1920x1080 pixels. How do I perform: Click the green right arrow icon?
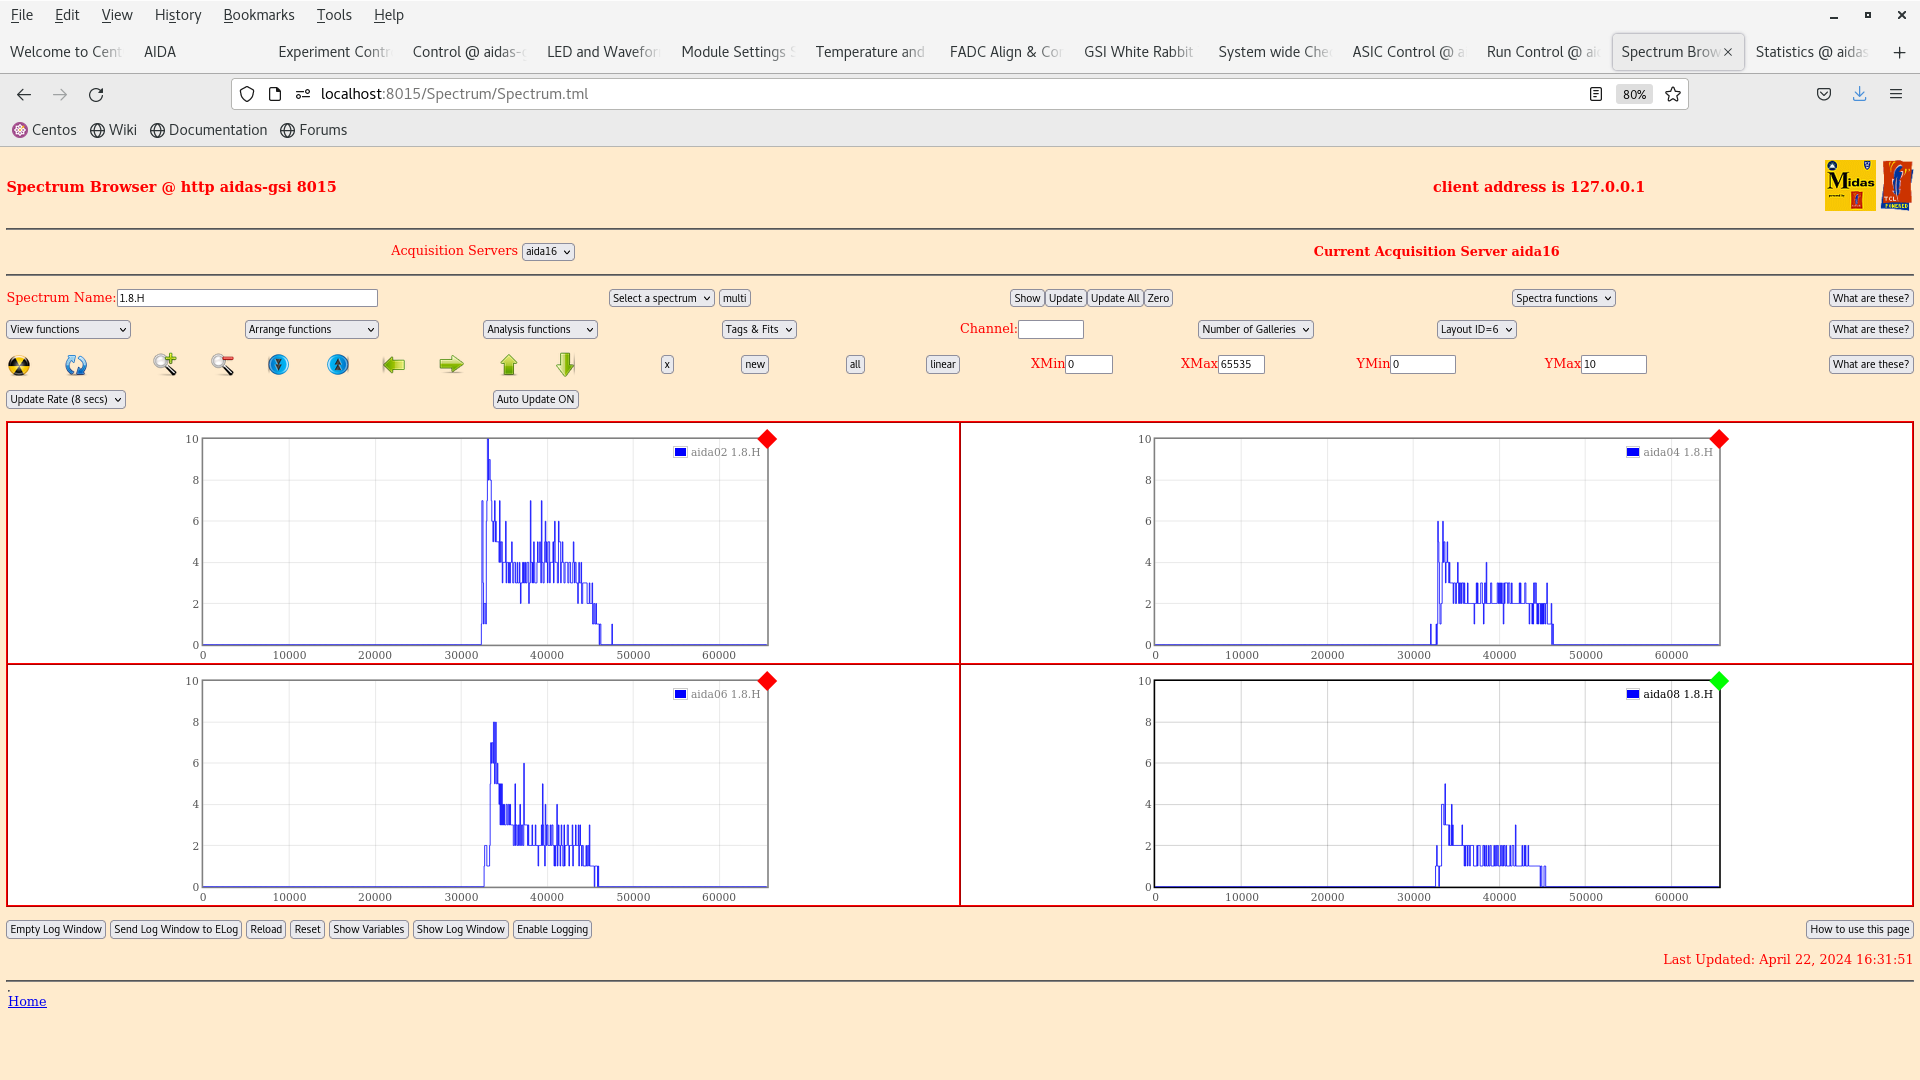point(451,365)
